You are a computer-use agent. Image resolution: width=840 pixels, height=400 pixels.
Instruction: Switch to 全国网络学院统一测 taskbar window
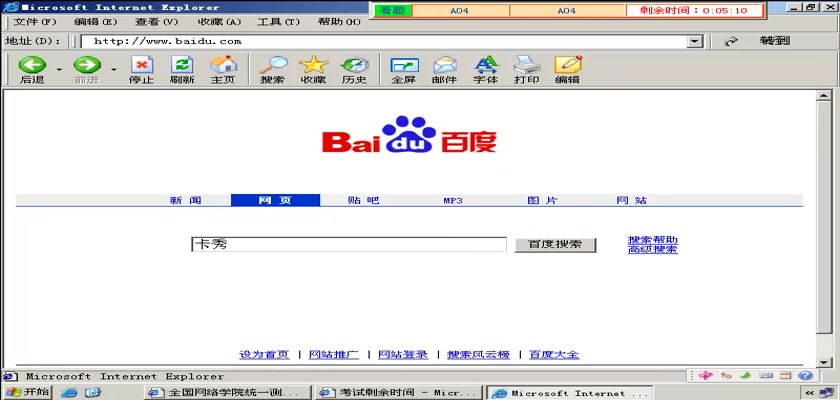coord(227,393)
